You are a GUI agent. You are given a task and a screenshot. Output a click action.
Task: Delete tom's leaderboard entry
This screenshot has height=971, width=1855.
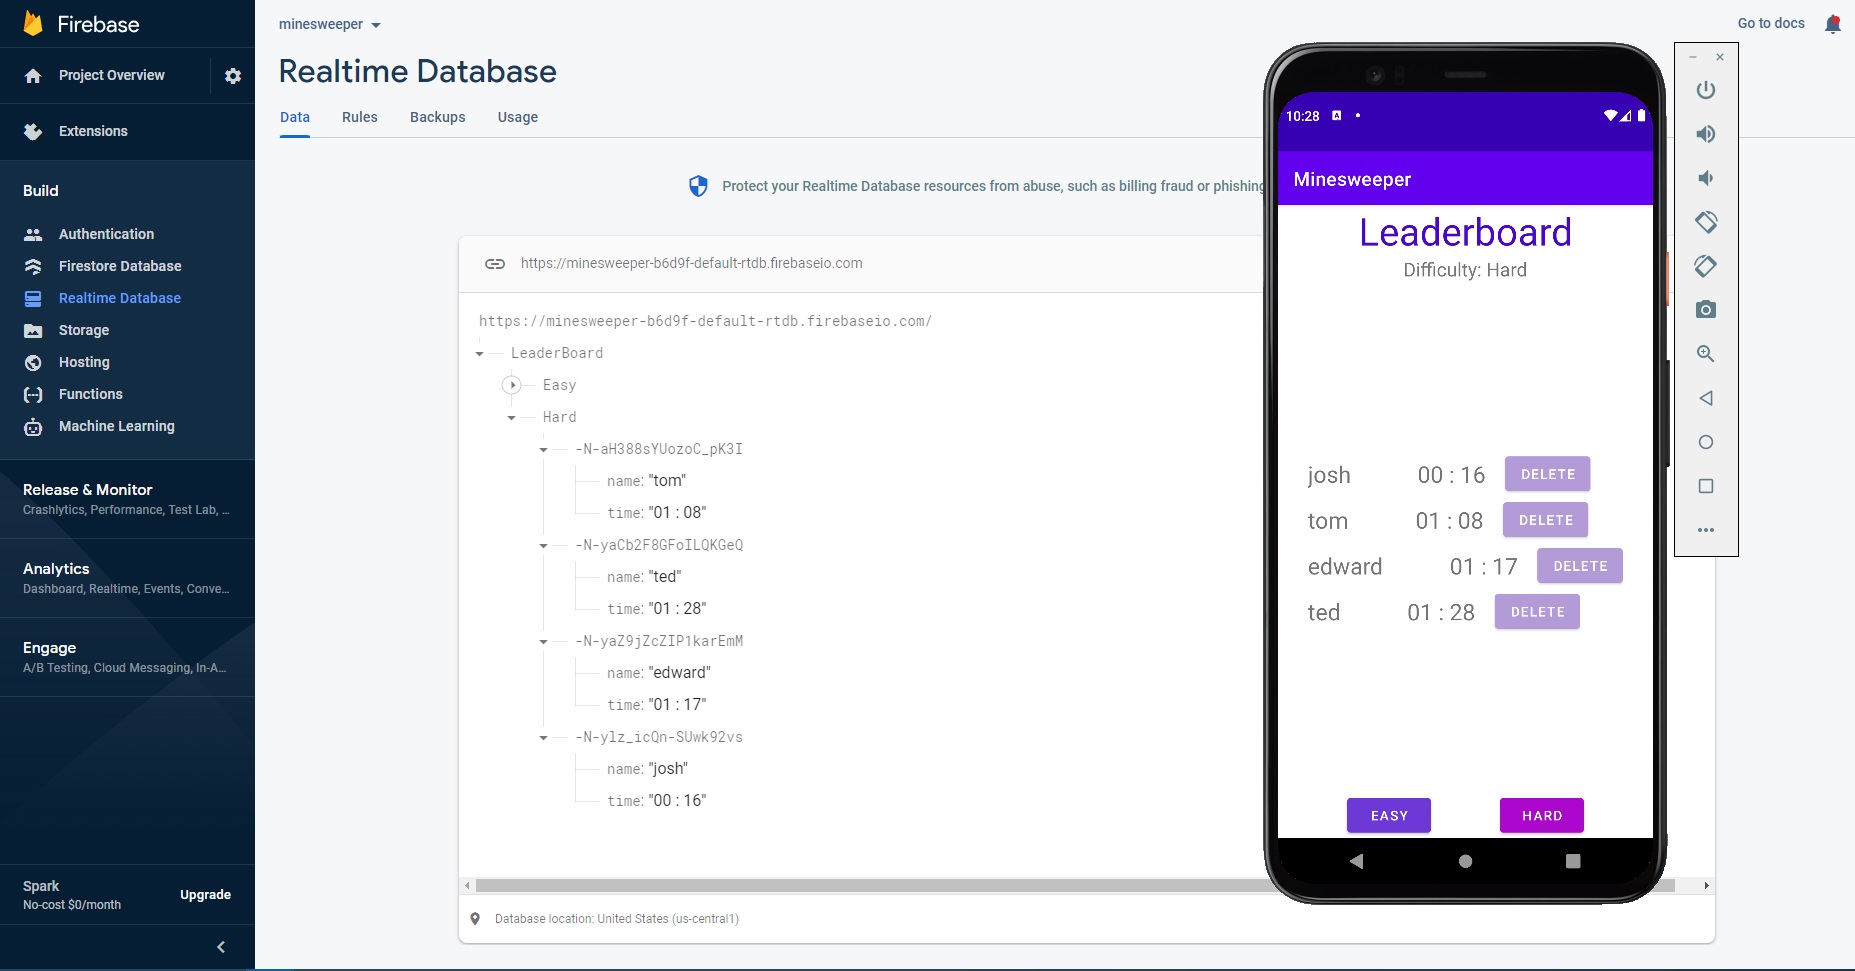pyautogui.click(x=1545, y=520)
